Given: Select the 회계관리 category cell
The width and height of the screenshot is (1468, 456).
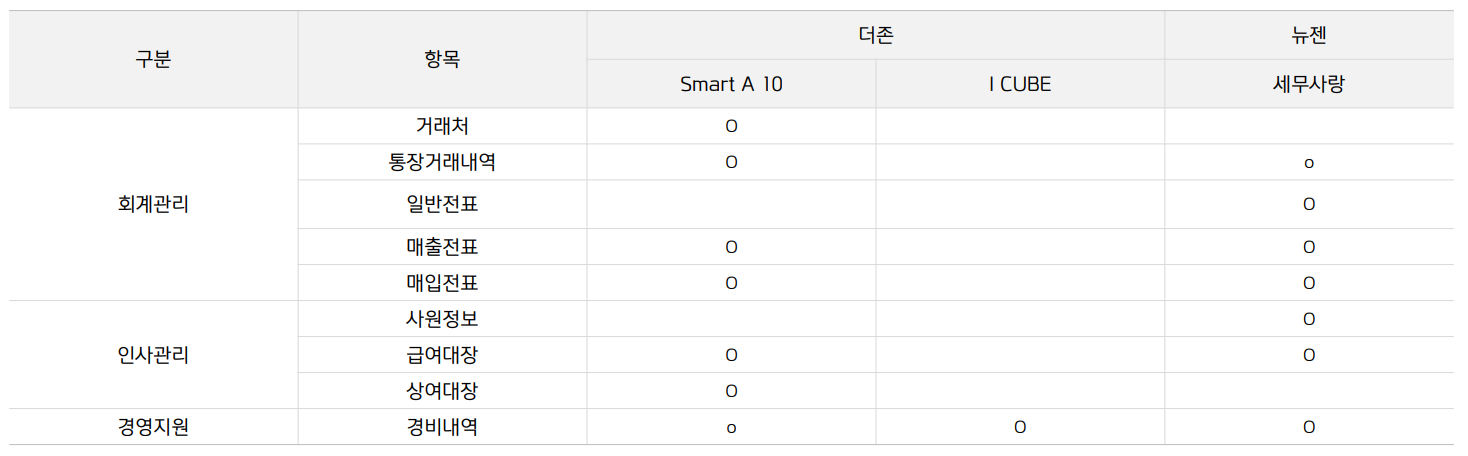Looking at the screenshot, I should [153, 204].
